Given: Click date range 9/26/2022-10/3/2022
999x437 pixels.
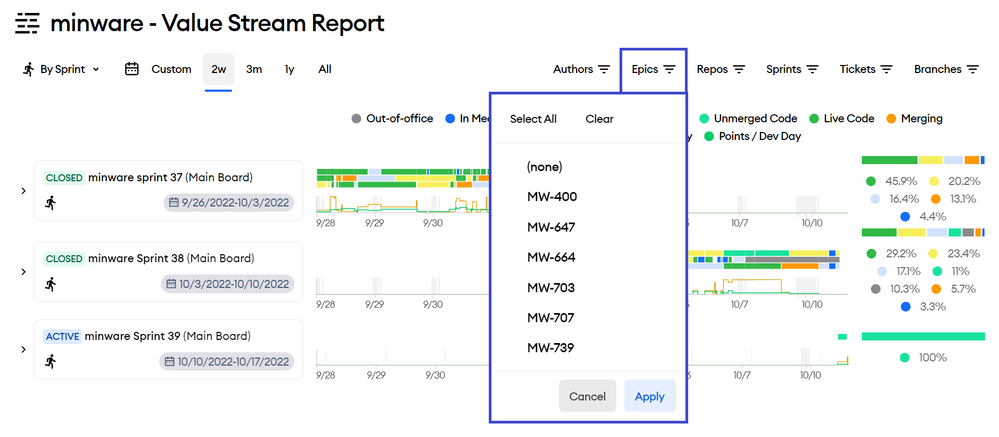Looking at the screenshot, I should coord(228,203).
